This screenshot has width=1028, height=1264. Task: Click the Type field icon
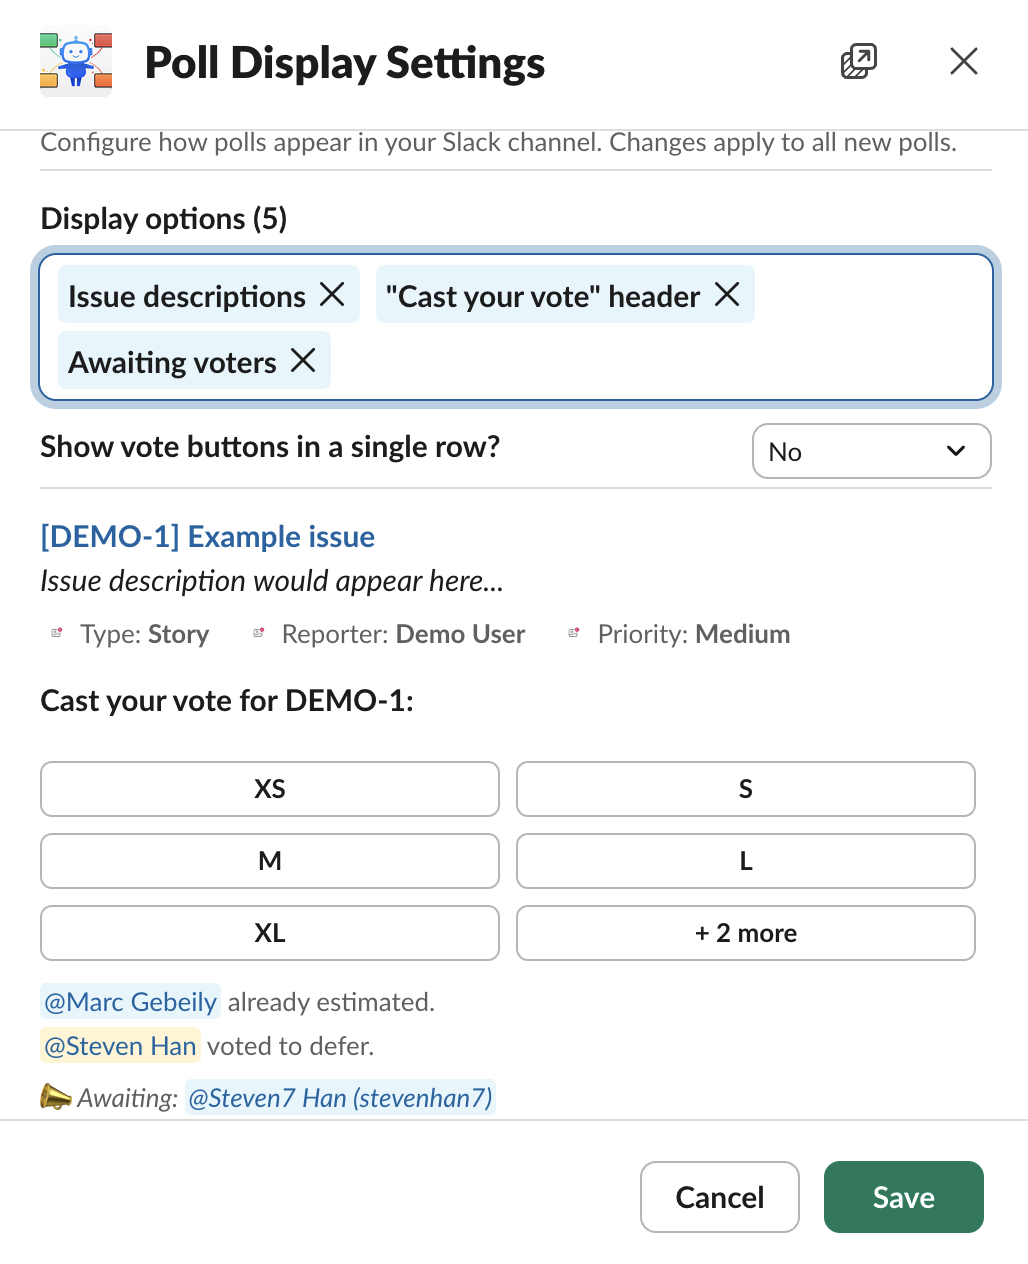[57, 633]
